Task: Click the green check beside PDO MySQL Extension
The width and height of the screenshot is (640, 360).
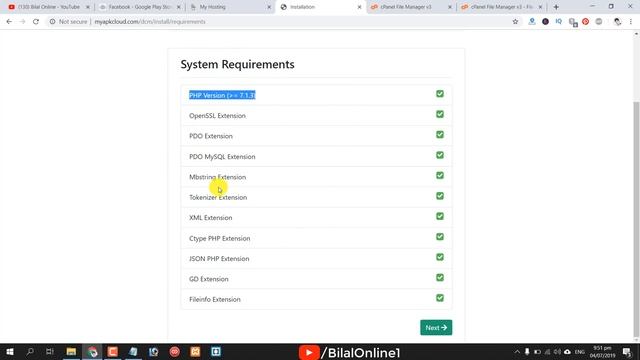Action: click(x=440, y=155)
